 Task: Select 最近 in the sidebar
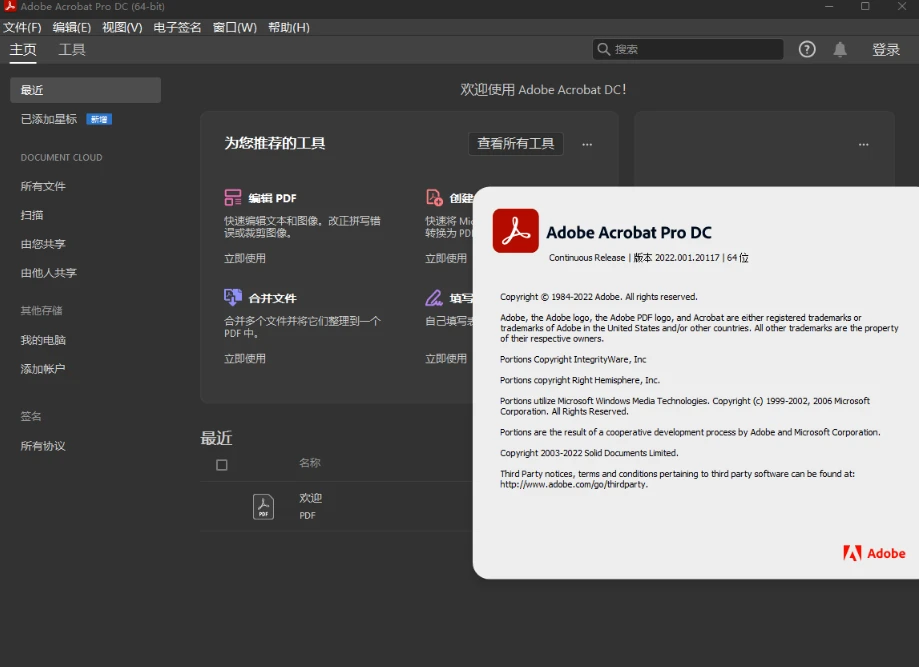click(x=86, y=90)
